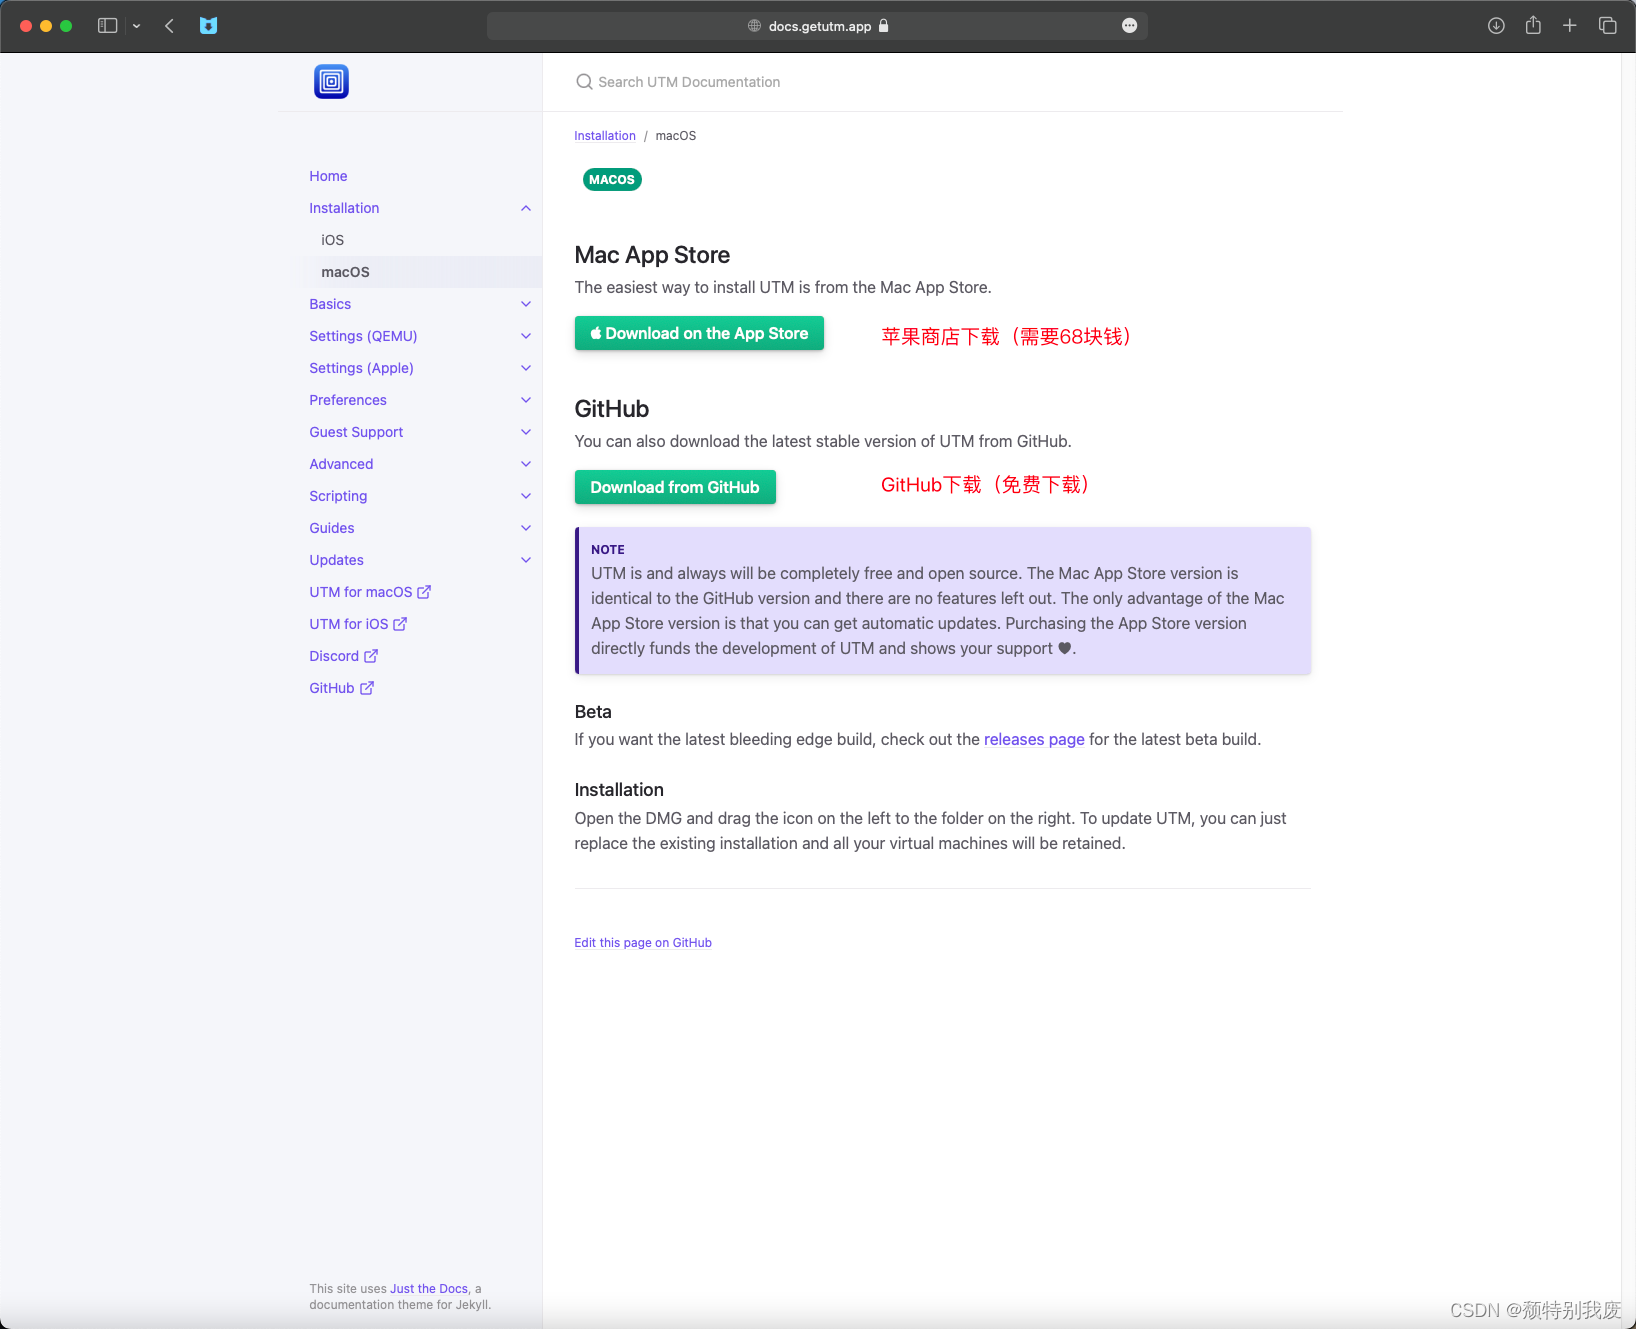The width and height of the screenshot is (1636, 1329).
Task: Open the sidebar options dropdown arrow
Action: [137, 26]
